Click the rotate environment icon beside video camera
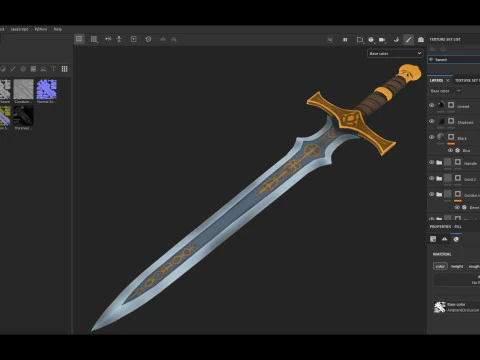 [396, 40]
